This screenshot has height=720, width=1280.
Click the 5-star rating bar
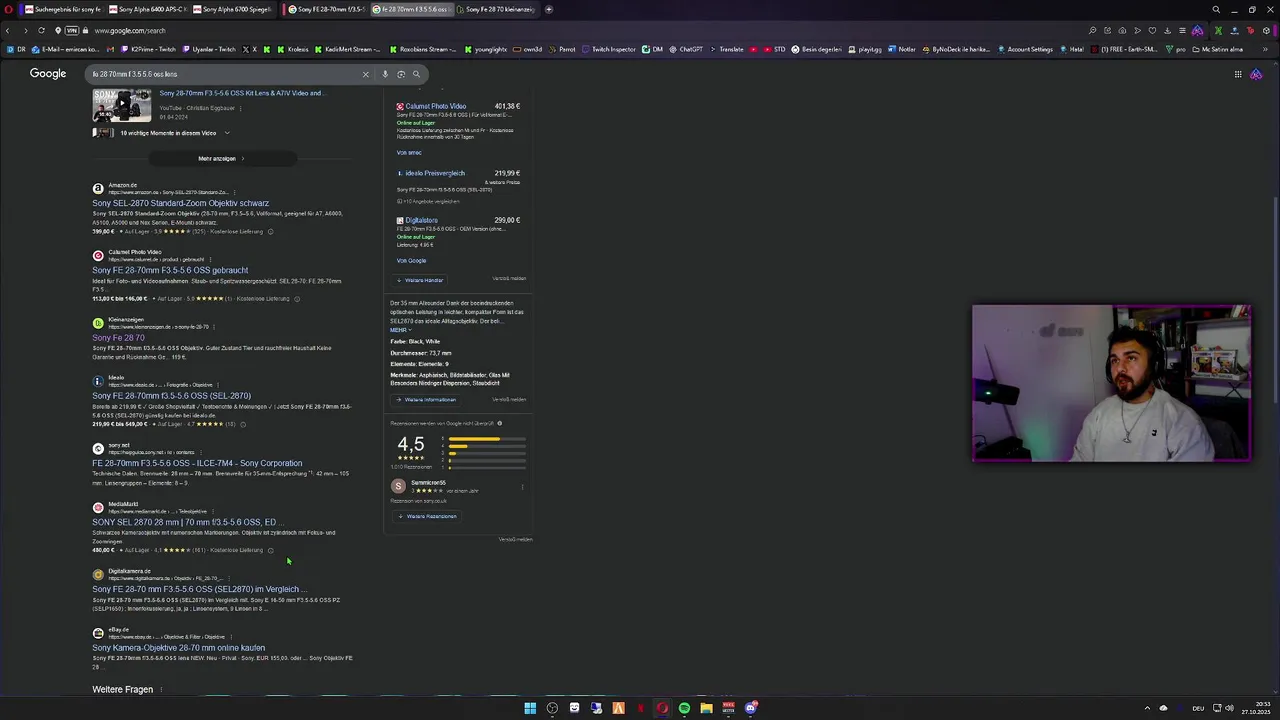(x=487, y=439)
